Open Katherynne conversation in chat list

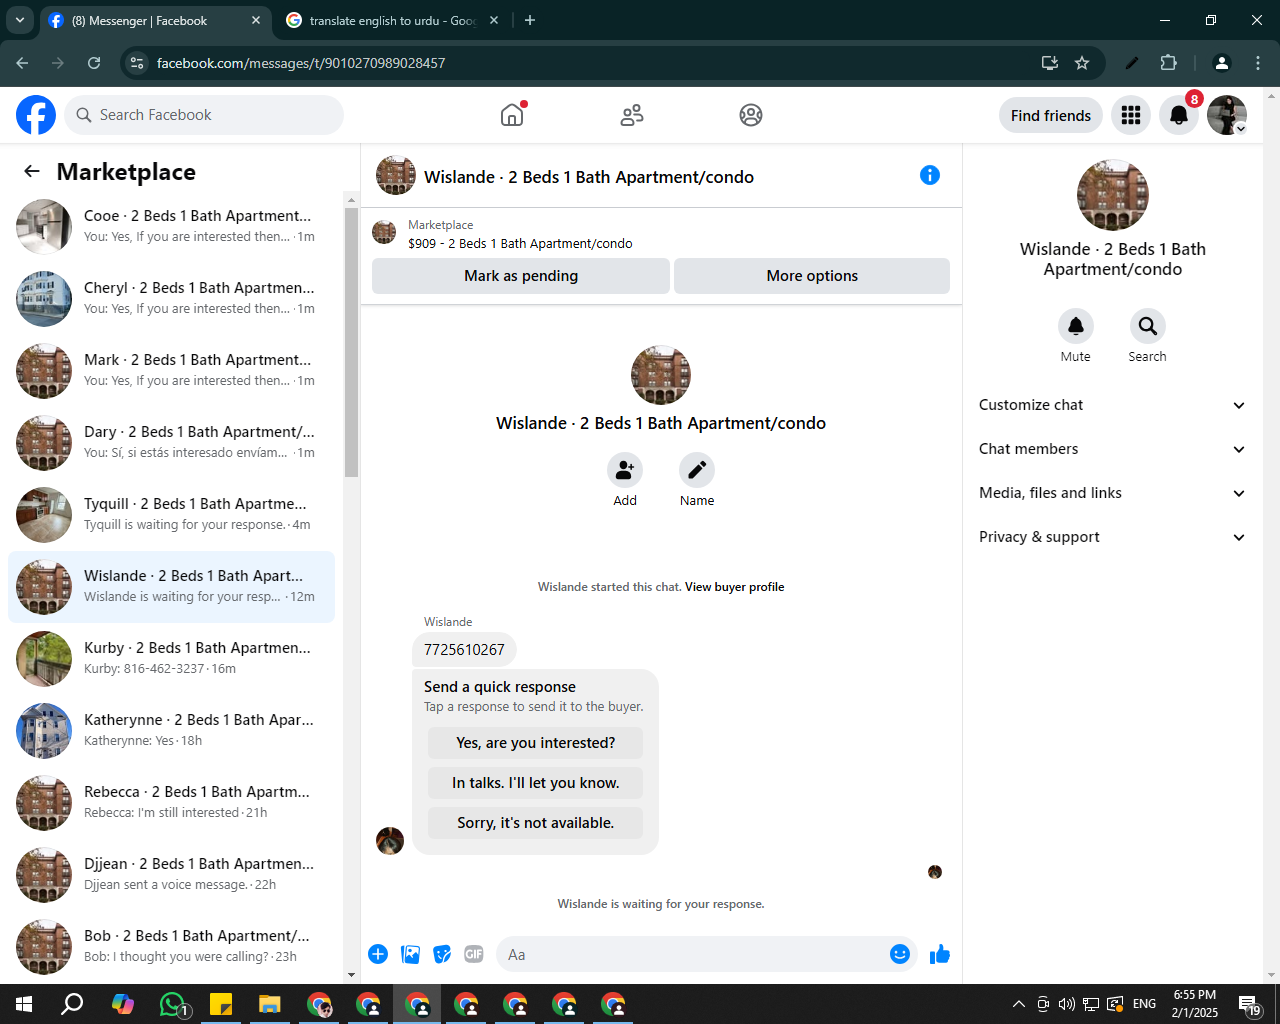[x=171, y=731]
